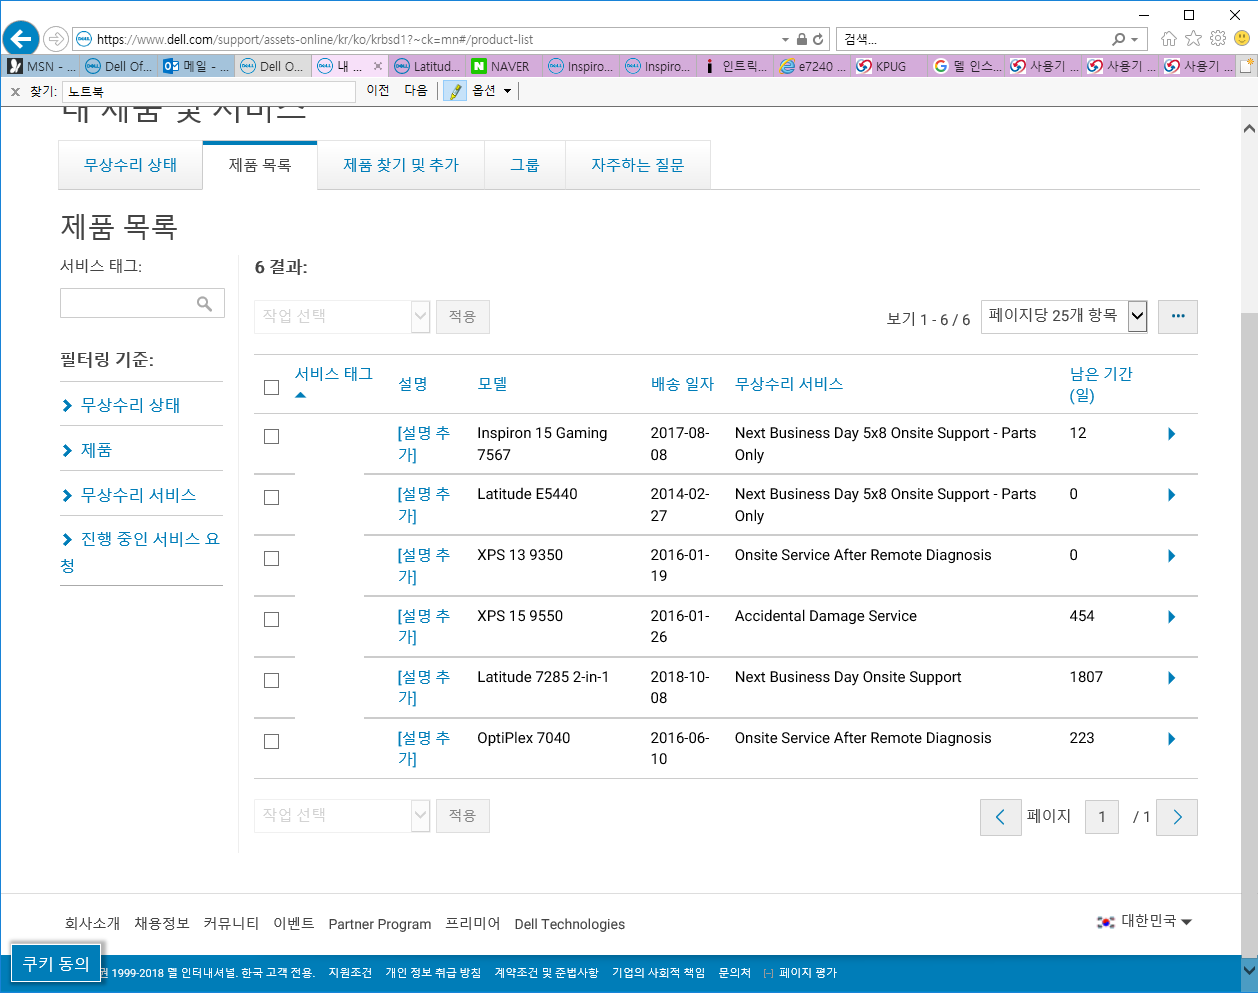Click the scrollbar down arrow
Screen dimensions: 1258x995
coord(1249,969)
